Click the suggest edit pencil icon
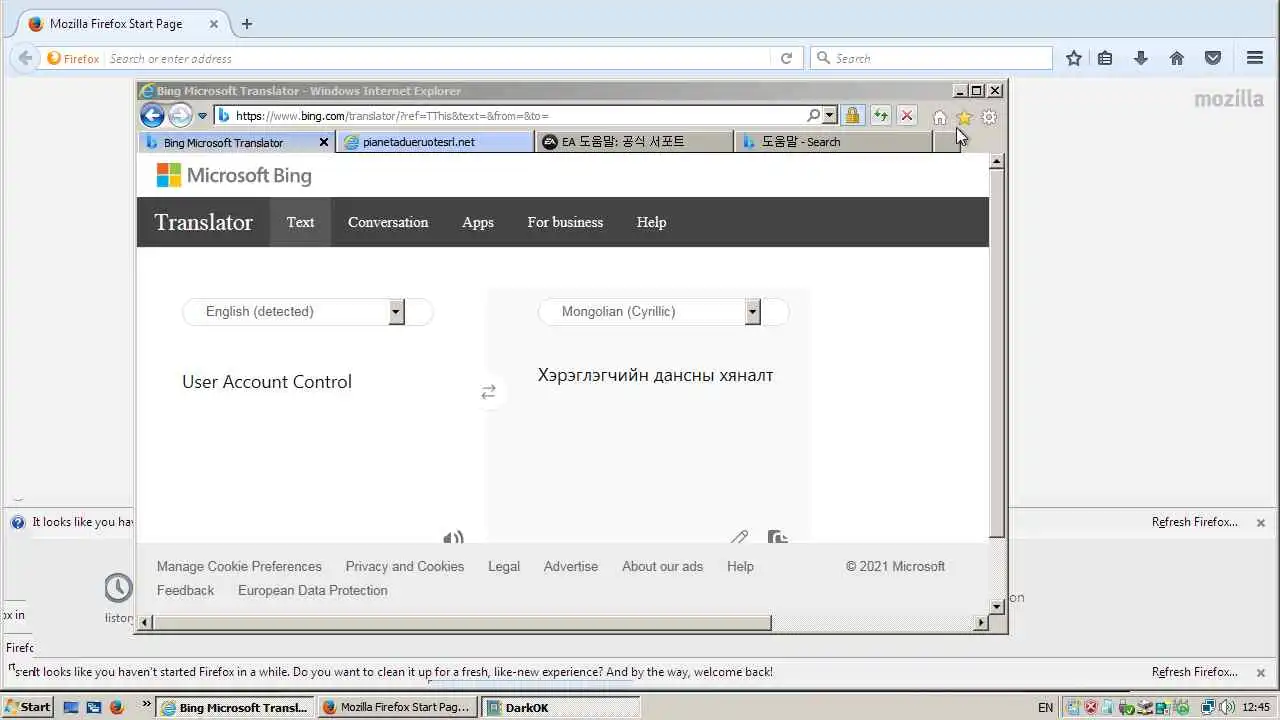1280x720 pixels. coord(739,538)
